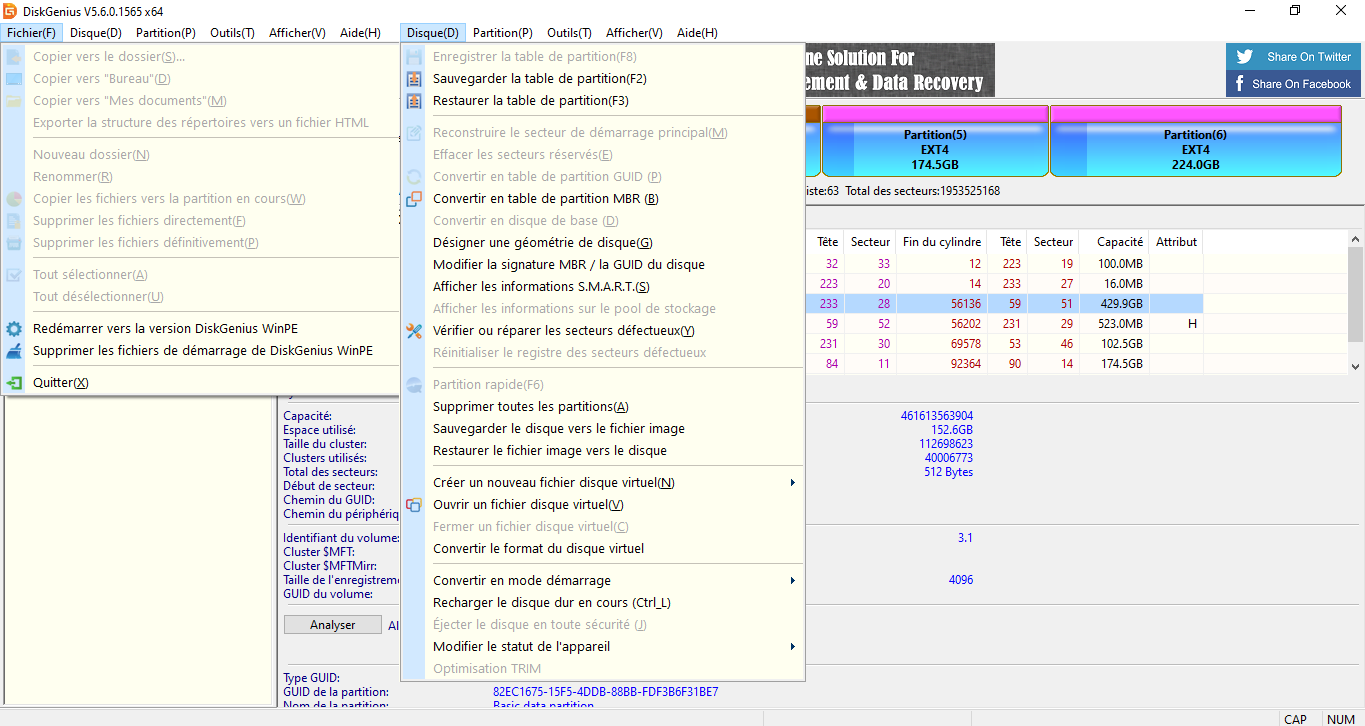Screen dimensions: 1365x726
Task: Click the Restaurer la table de partition icon
Action: click(x=414, y=101)
